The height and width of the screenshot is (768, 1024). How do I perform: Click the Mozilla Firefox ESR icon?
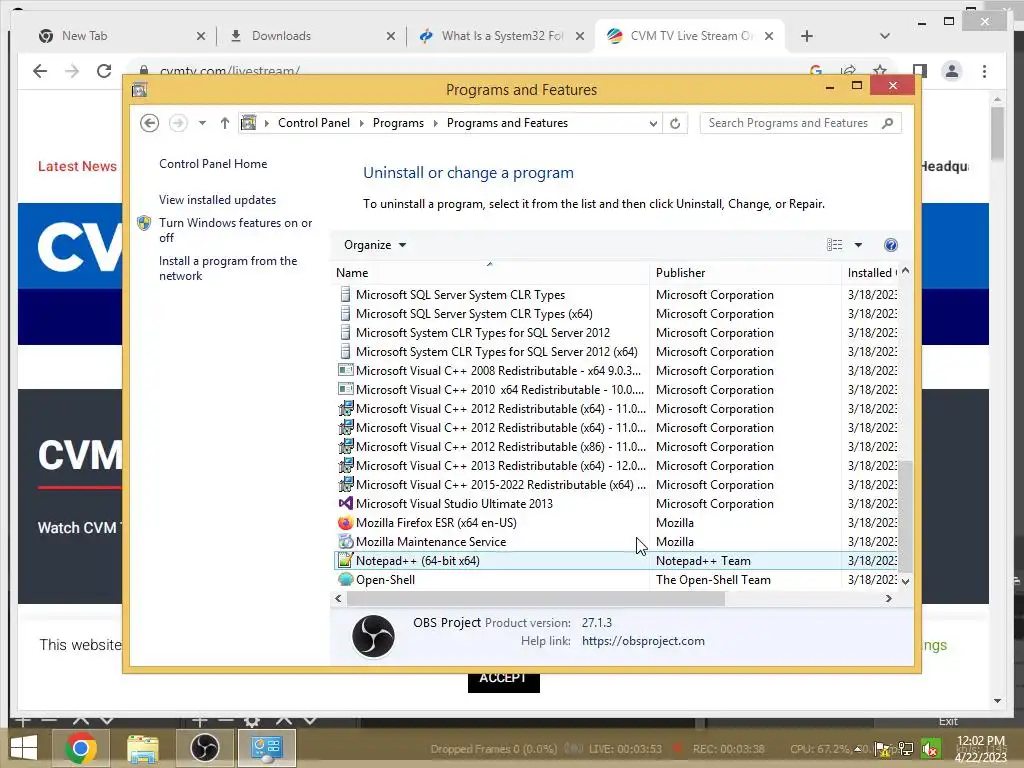345,522
